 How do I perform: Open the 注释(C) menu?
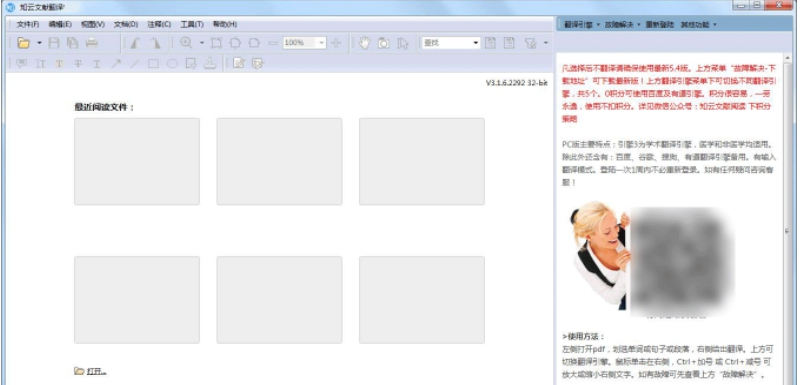click(x=159, y=24)
